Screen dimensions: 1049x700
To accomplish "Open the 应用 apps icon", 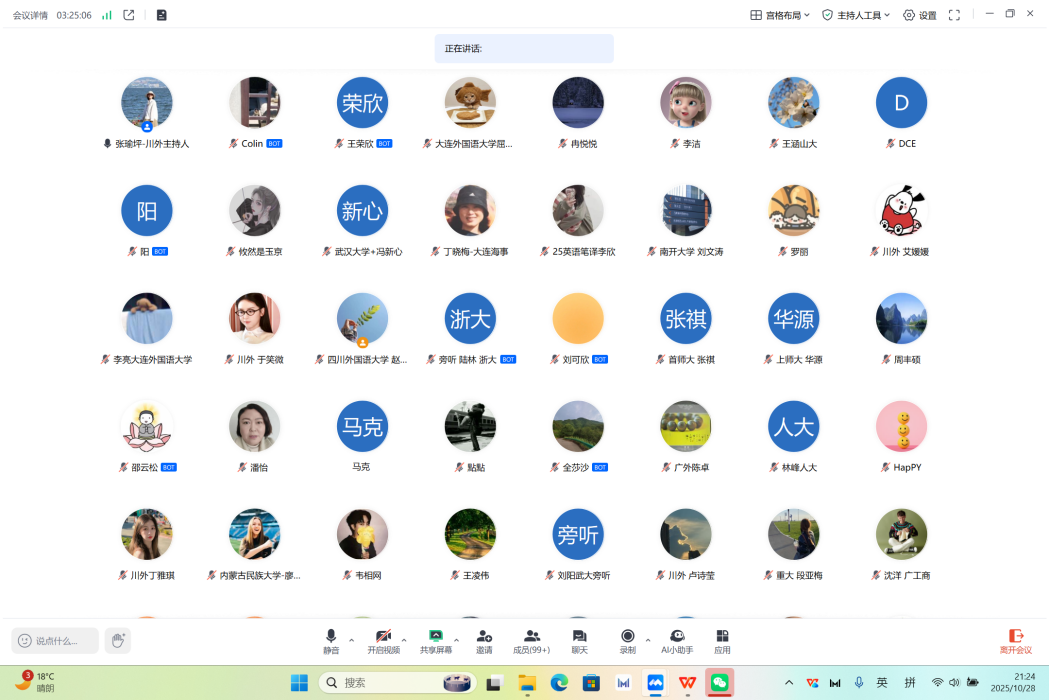I will [x=722, y=641].
